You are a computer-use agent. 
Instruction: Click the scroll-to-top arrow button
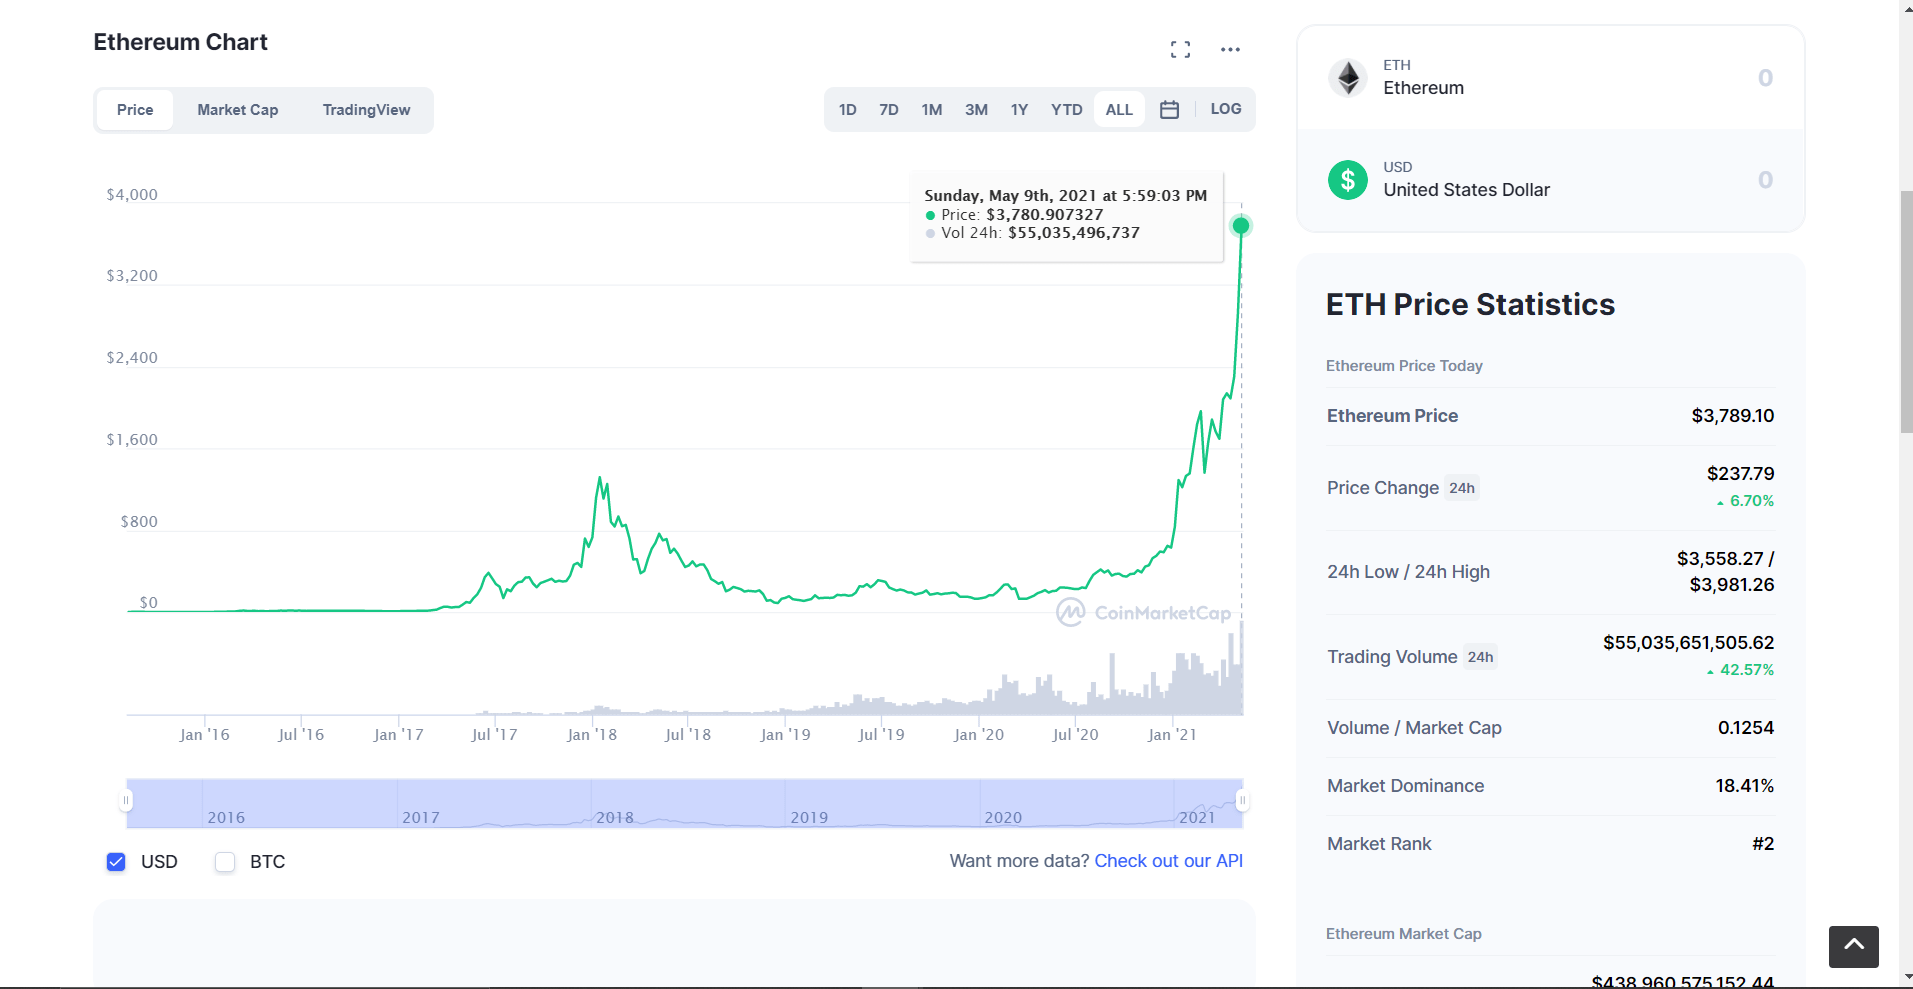click(1853, 946)
